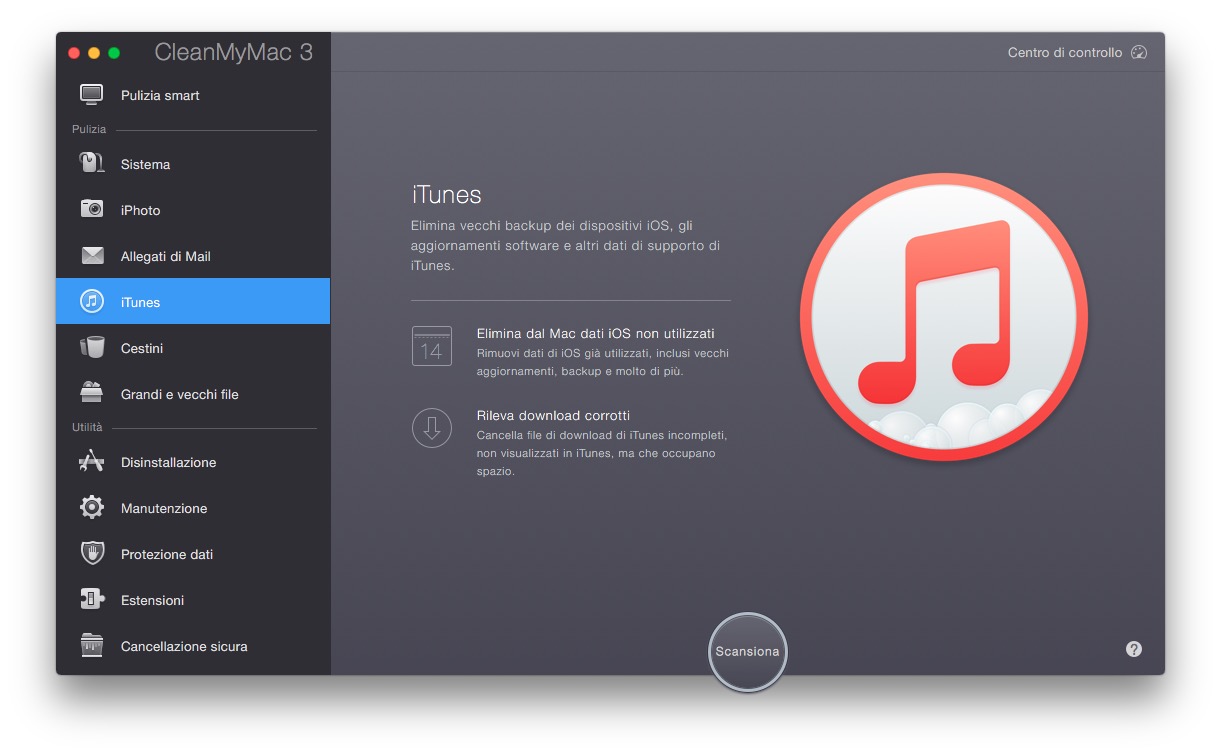Click the green fullscreen window button
Screen dimensions: 1221x755
click(x=114, y=53)
